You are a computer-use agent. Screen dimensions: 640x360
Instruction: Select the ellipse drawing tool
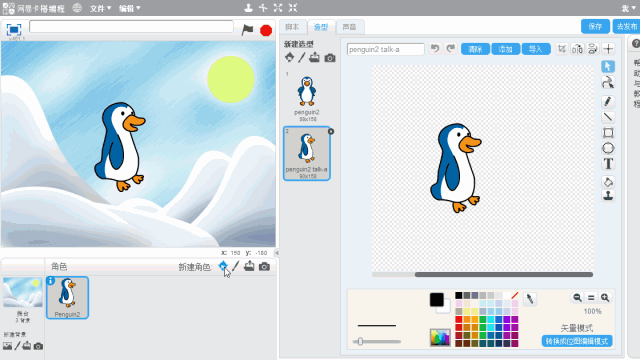(608, 148)
